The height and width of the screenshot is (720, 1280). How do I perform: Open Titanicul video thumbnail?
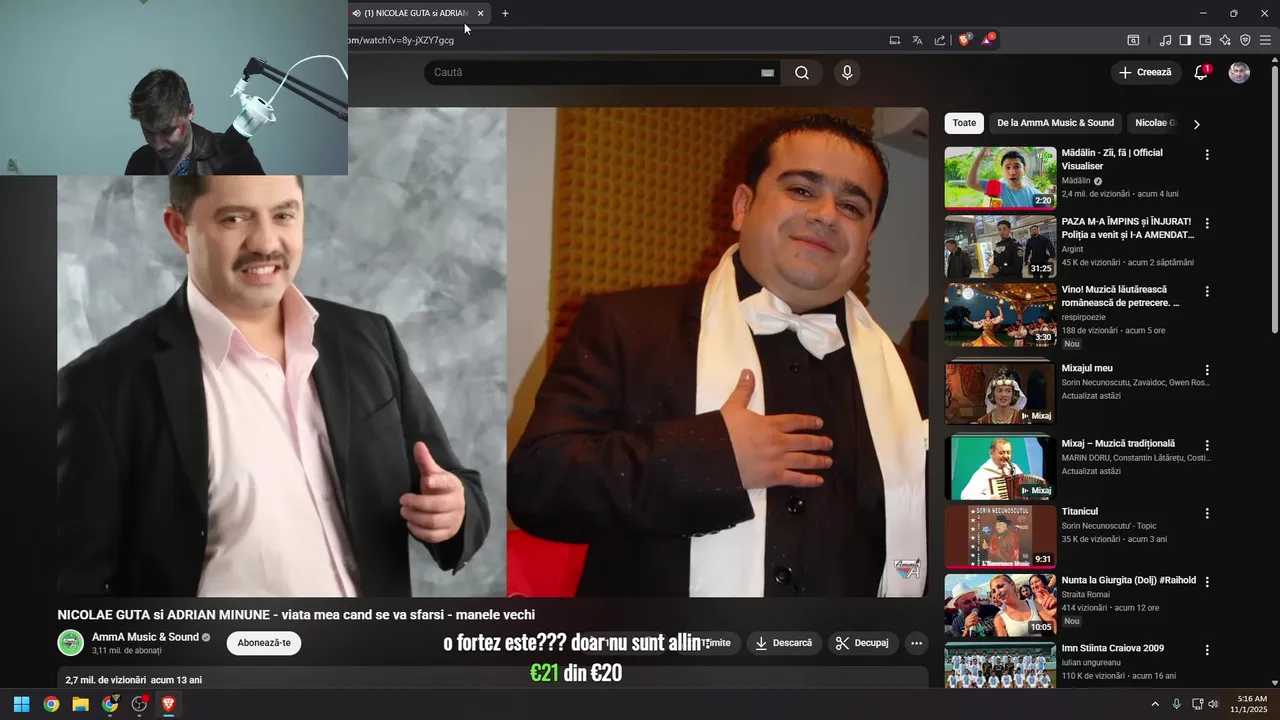[x=1000, y=536]
